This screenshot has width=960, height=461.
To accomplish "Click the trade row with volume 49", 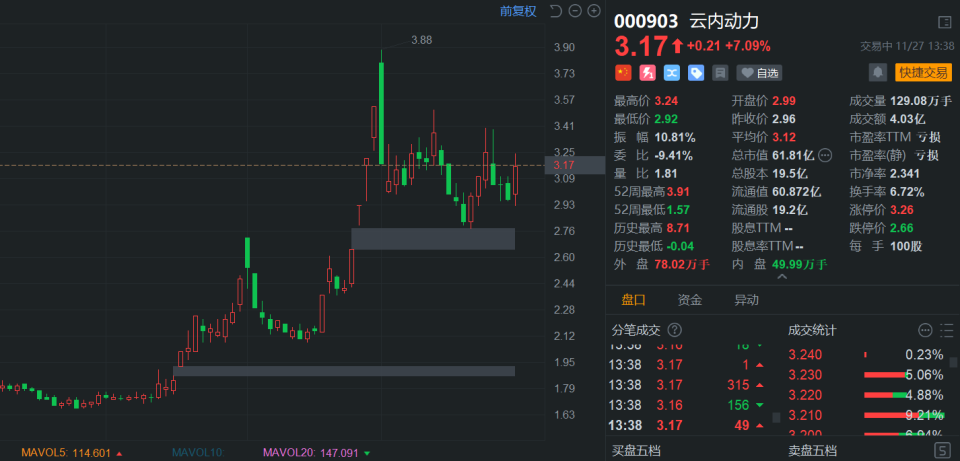I will pos(687,425).
